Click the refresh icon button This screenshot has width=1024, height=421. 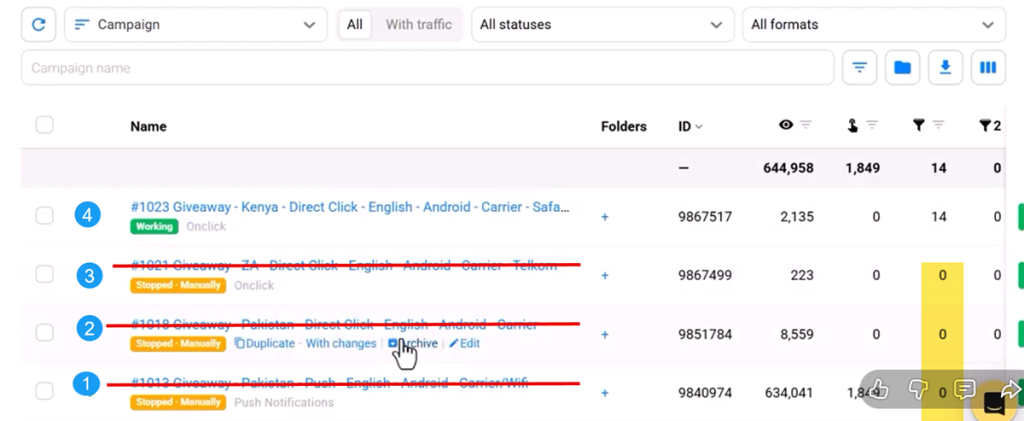click(39, 24)
